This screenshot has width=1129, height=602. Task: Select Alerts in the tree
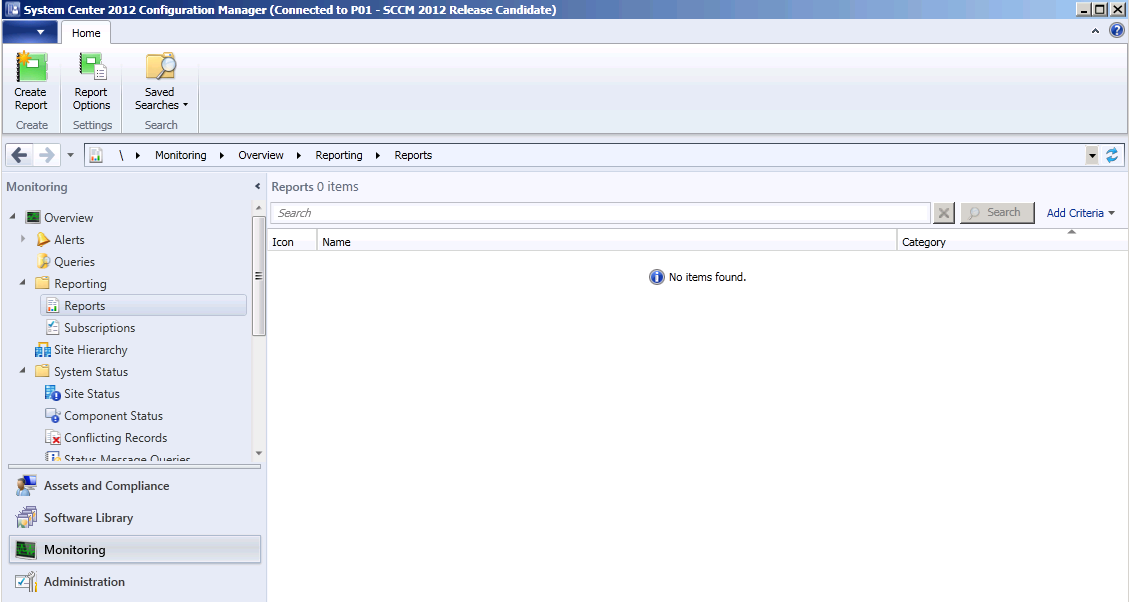[x=69, y=240]
